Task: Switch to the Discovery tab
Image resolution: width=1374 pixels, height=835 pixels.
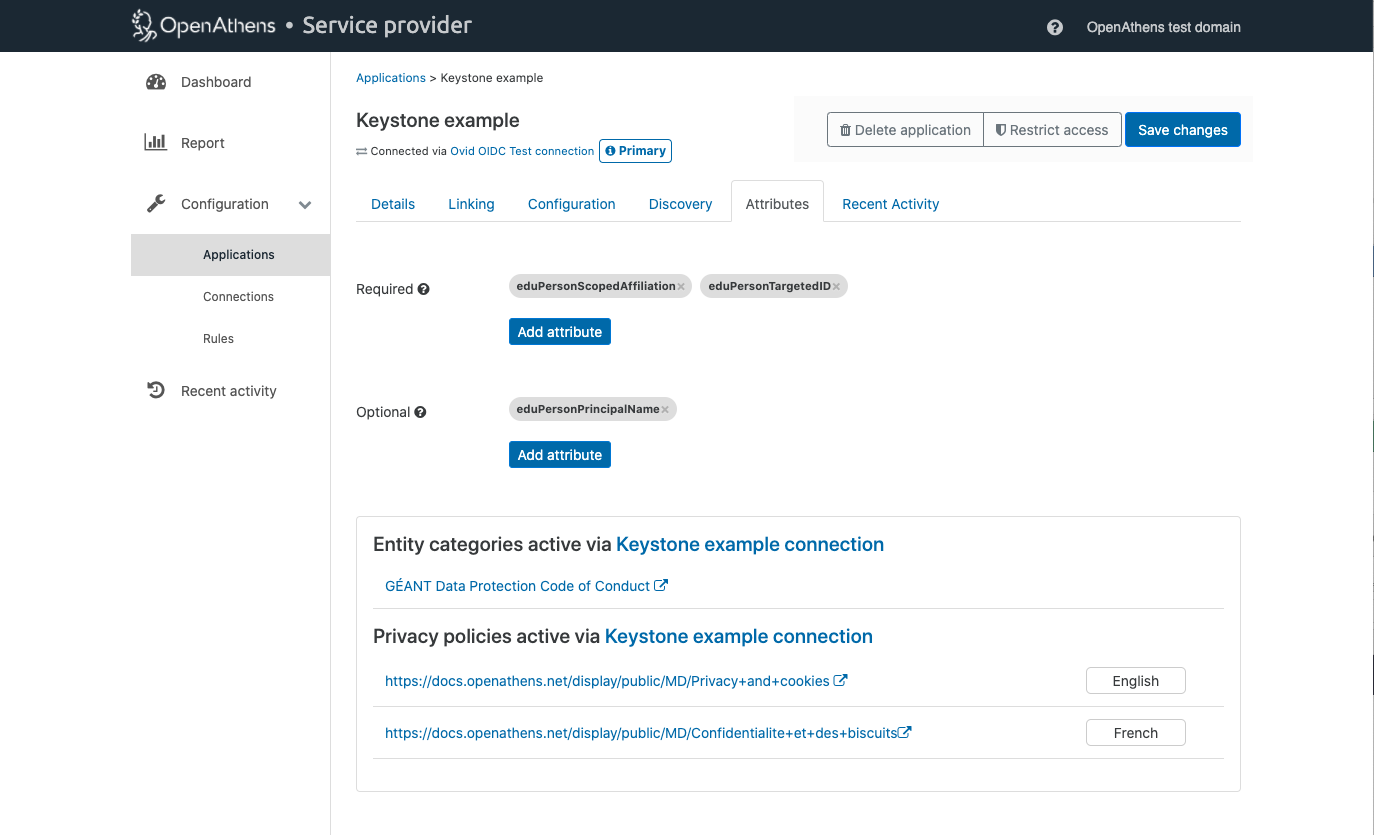Action: 680,204
